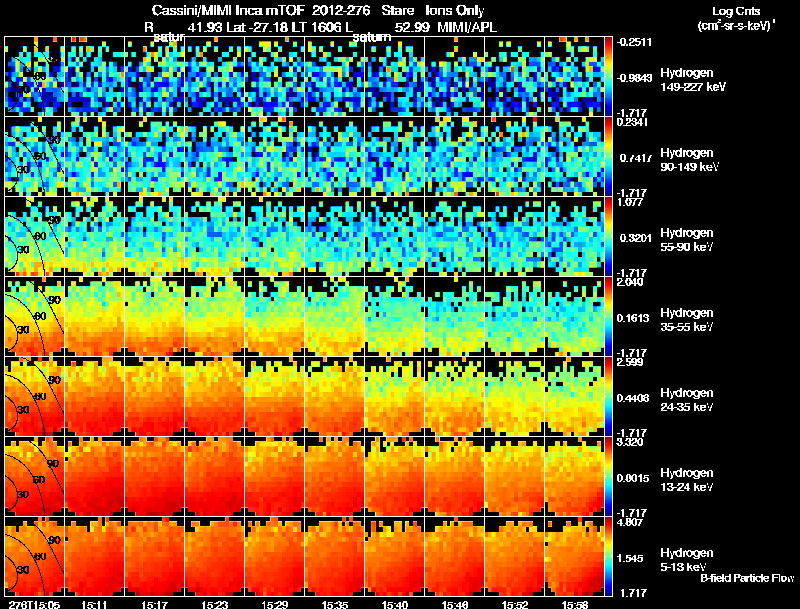Viewport: 800px width, 609px height.
Task: Click the 15:35 time label
Action: 334,604
